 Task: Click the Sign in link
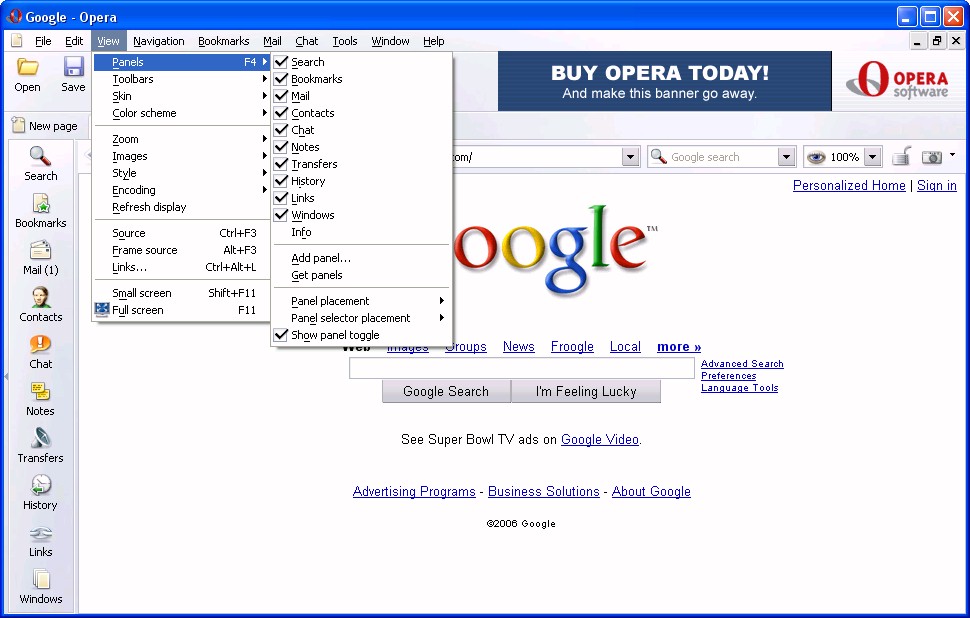click(937, 186)
